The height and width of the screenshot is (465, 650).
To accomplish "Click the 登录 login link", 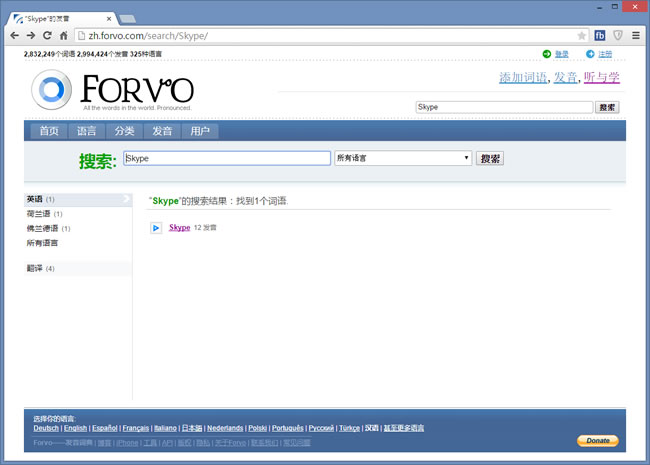I will tap(562, 54).
